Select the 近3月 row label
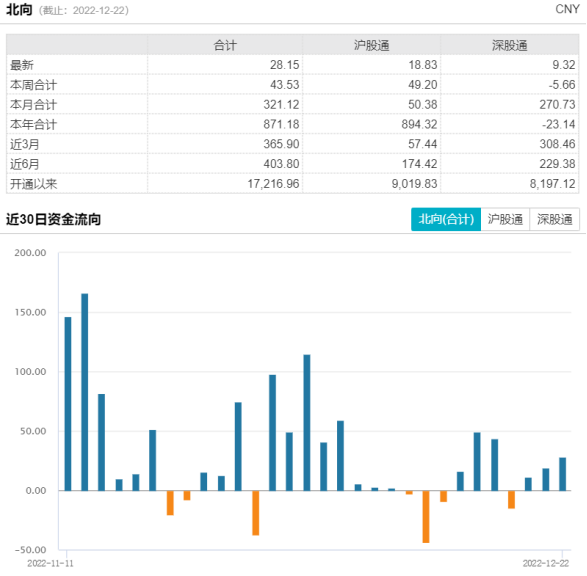The height and width of the screenshot is (576, 587). tap(25, 144)
